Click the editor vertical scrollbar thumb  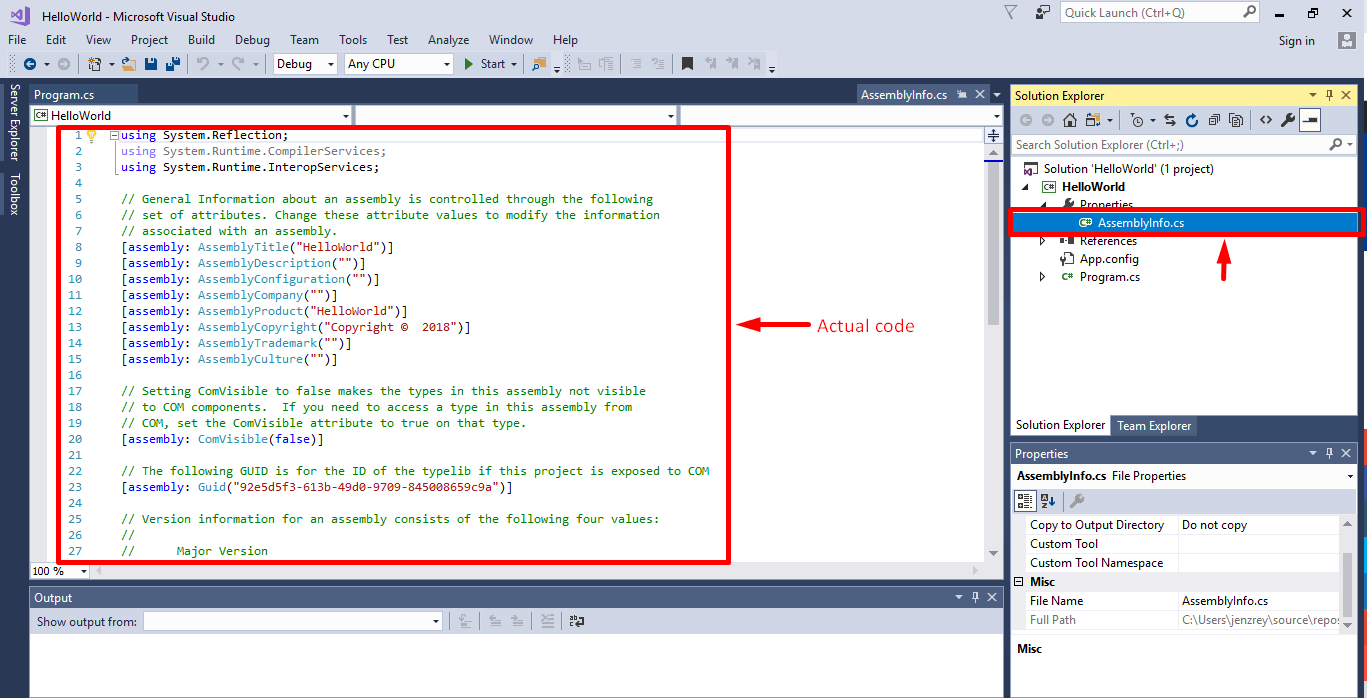click(x=993, y=244)
